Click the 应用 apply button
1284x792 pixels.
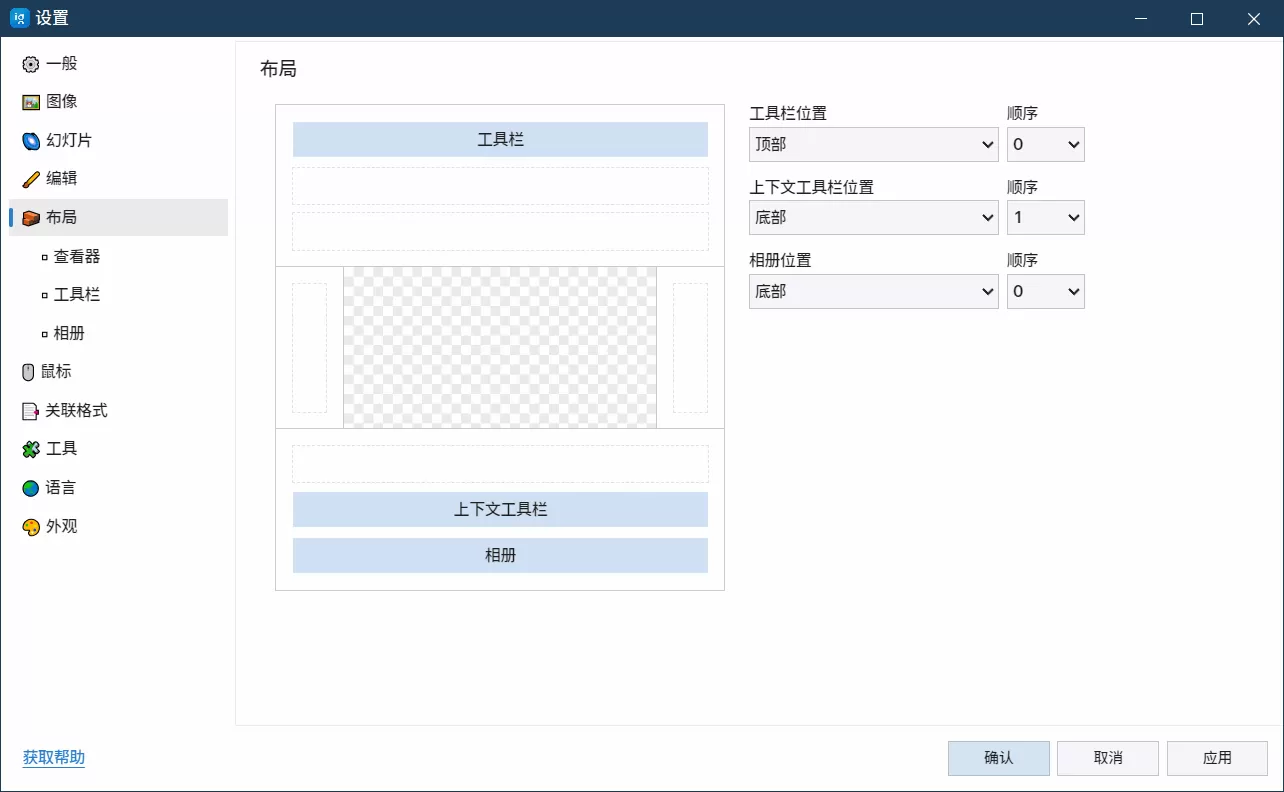[1217, 757]
